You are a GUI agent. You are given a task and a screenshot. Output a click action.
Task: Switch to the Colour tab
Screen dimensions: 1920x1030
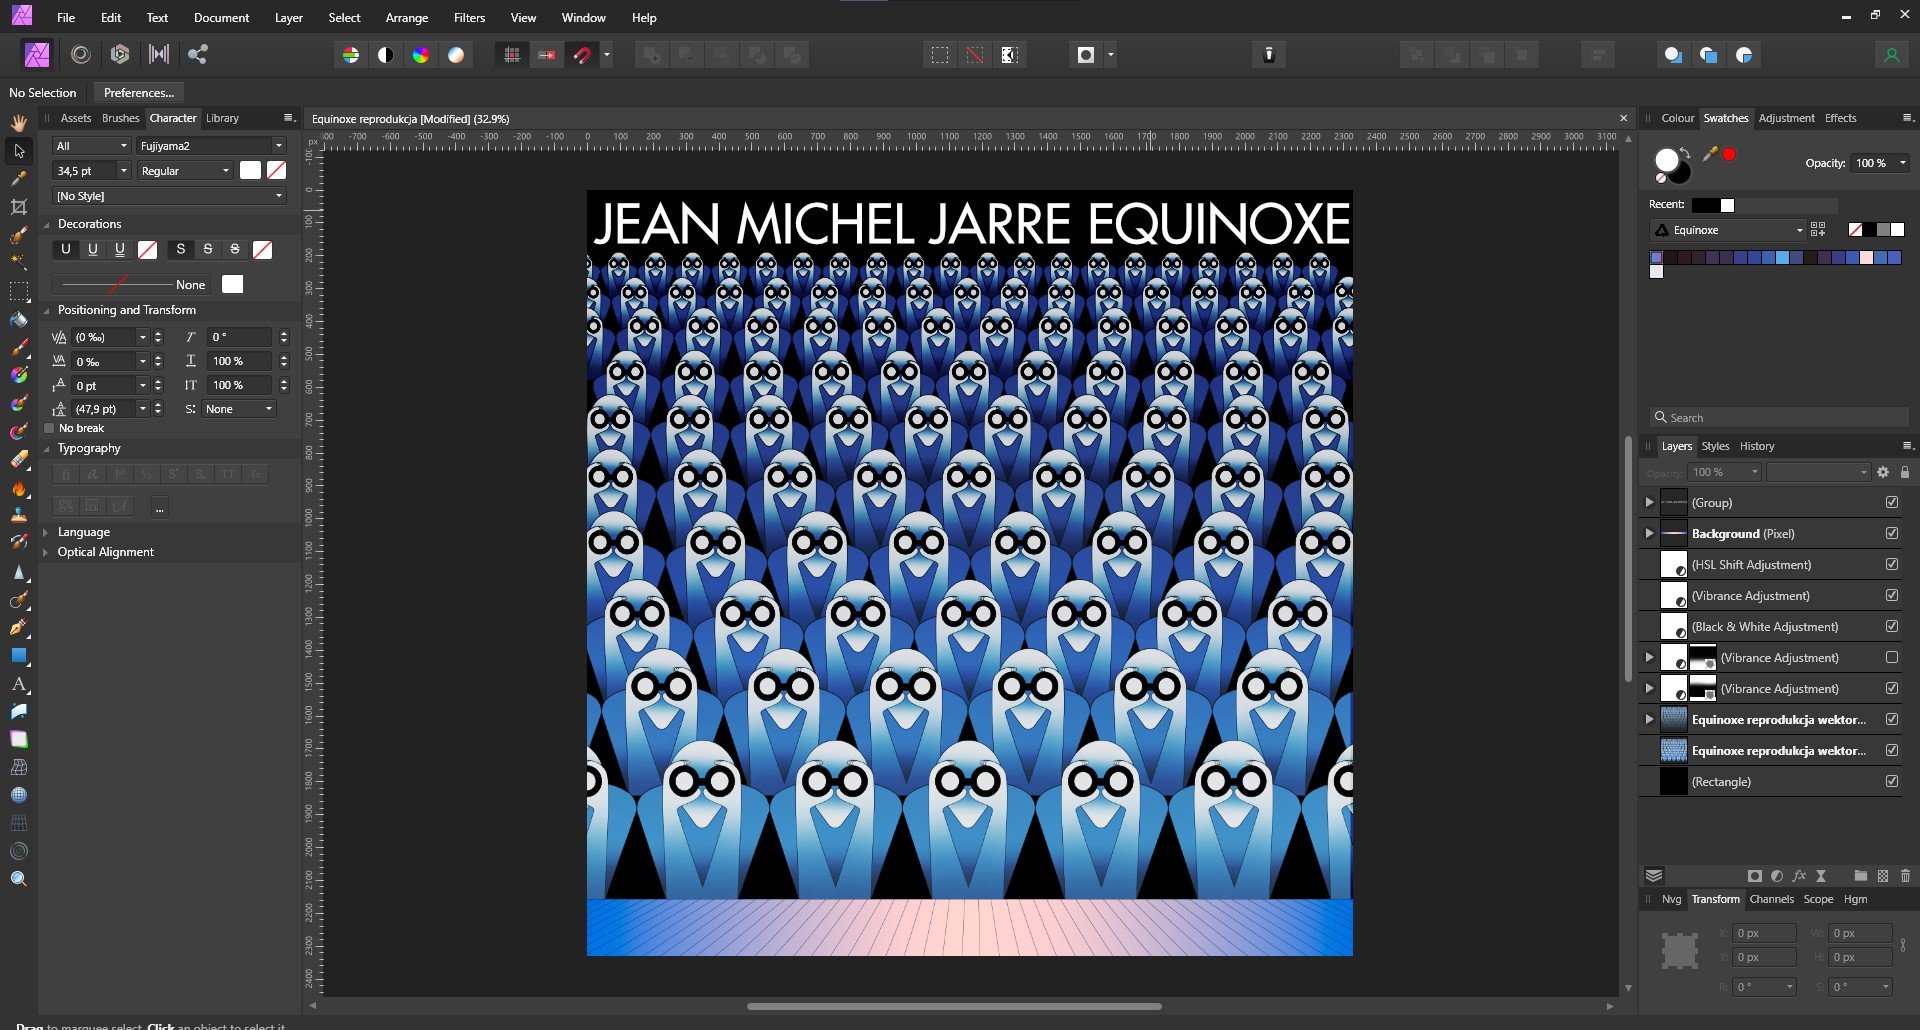[1677, 118]
